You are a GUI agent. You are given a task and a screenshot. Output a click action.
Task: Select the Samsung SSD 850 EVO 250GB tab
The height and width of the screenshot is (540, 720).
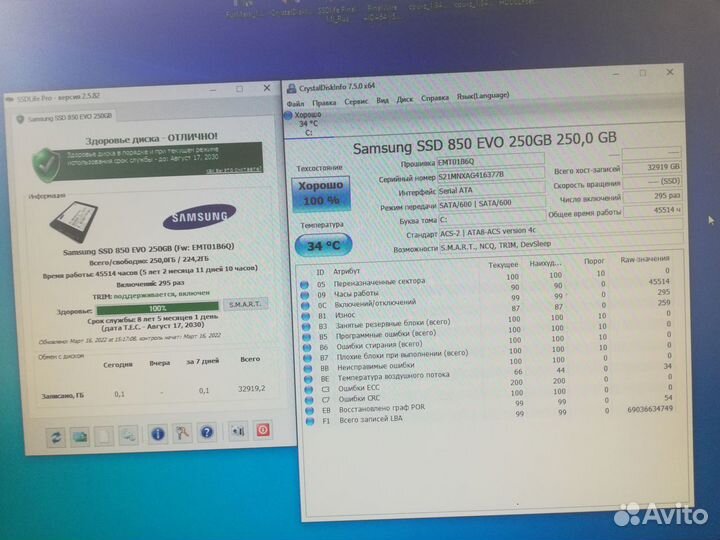(x=65, y=118)
